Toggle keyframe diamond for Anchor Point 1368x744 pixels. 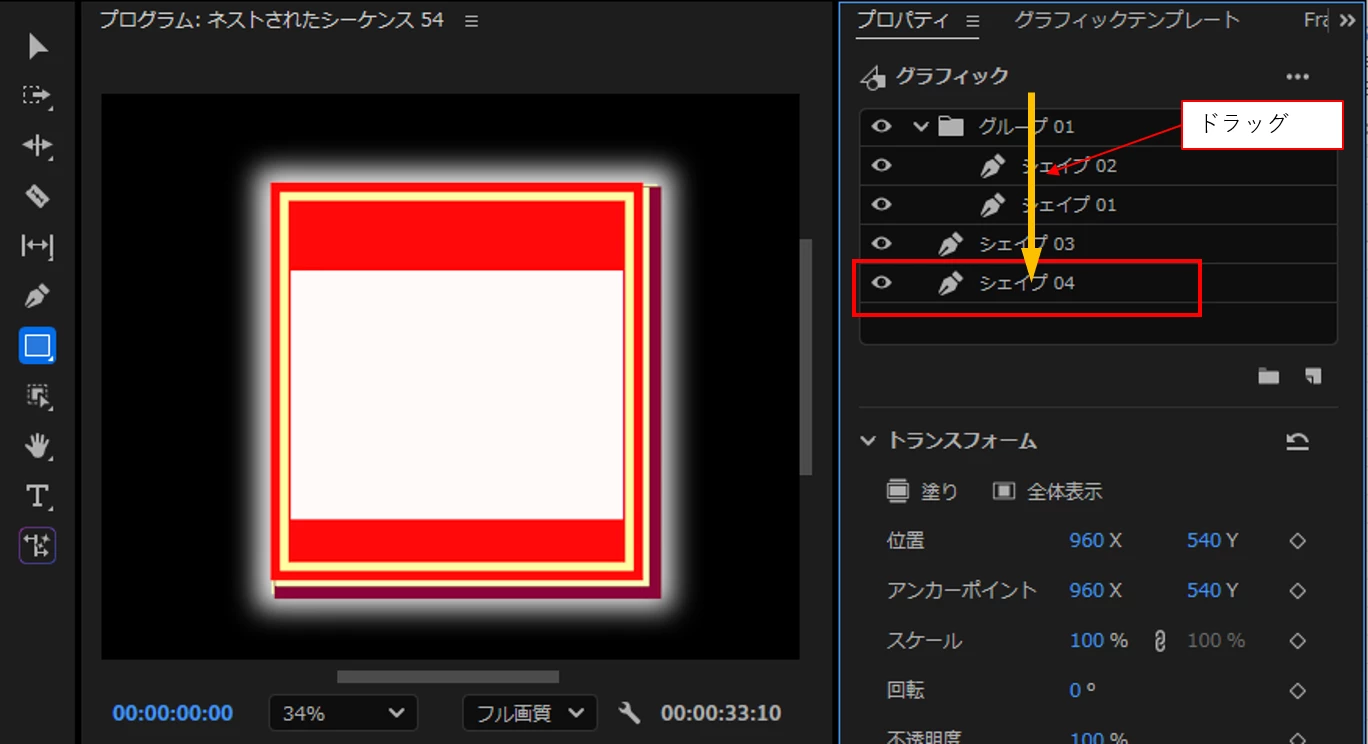[1297, 591]
